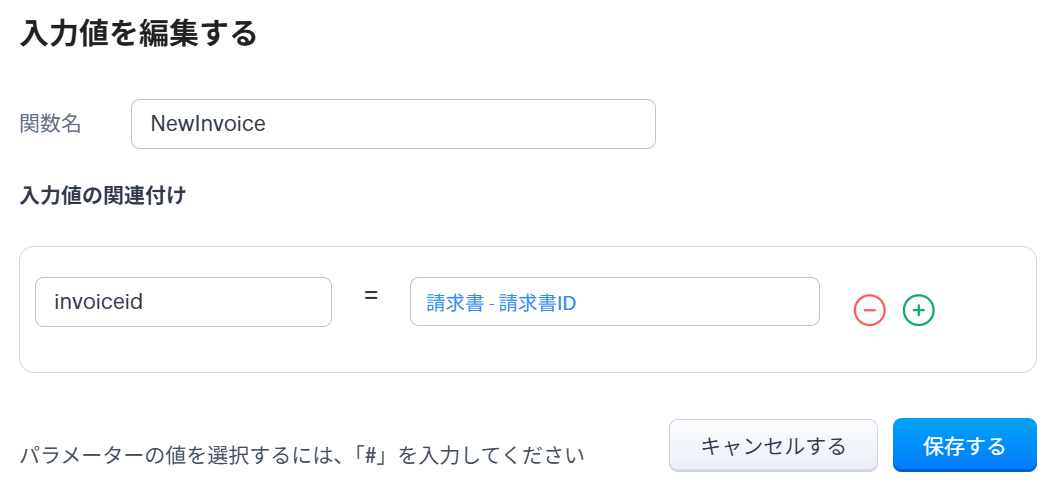The image size is (1056, 487).
Task: Click the blue 請求書 - 請求書ID text
Action: pos(501,303)
